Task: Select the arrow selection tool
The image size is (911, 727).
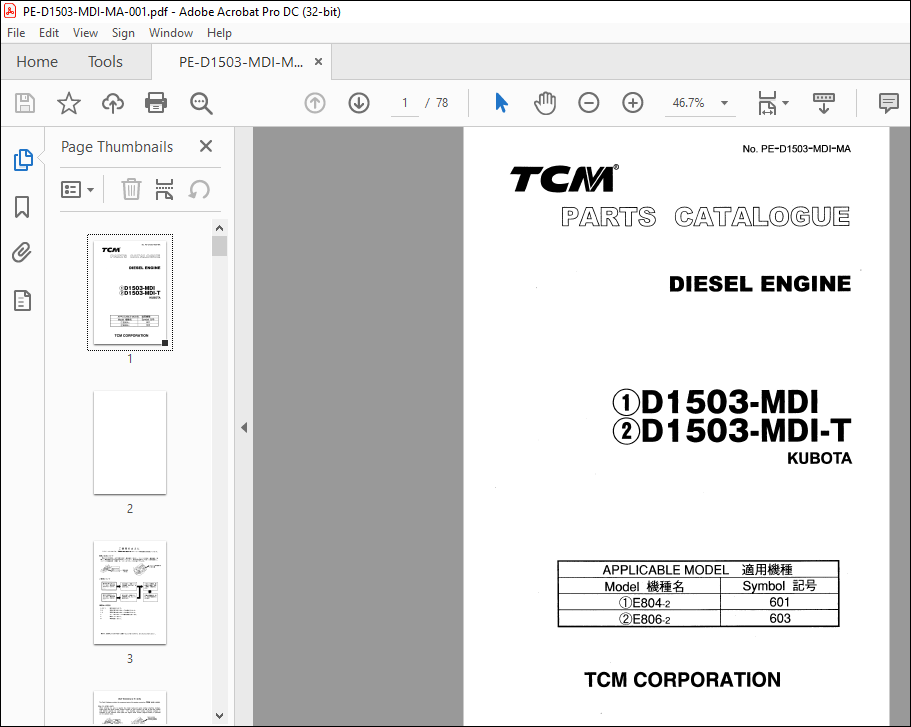Action: point(501,103)
